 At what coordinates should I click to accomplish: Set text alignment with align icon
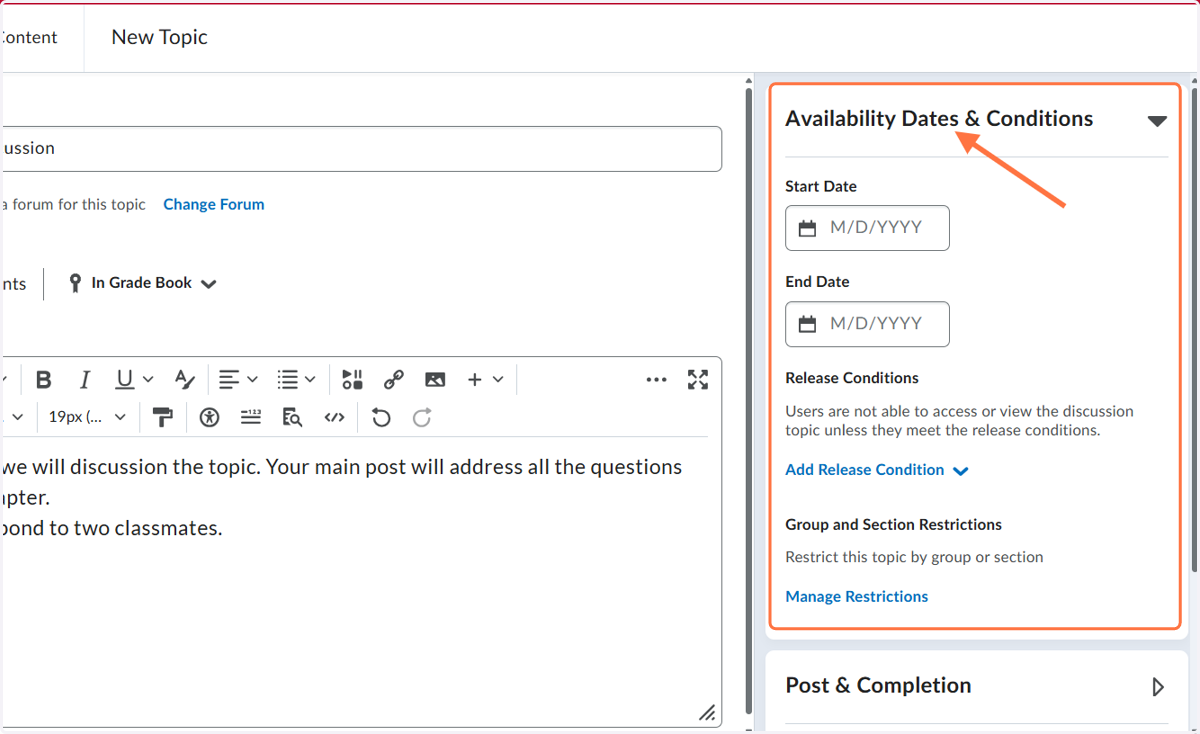pos(229,380)
